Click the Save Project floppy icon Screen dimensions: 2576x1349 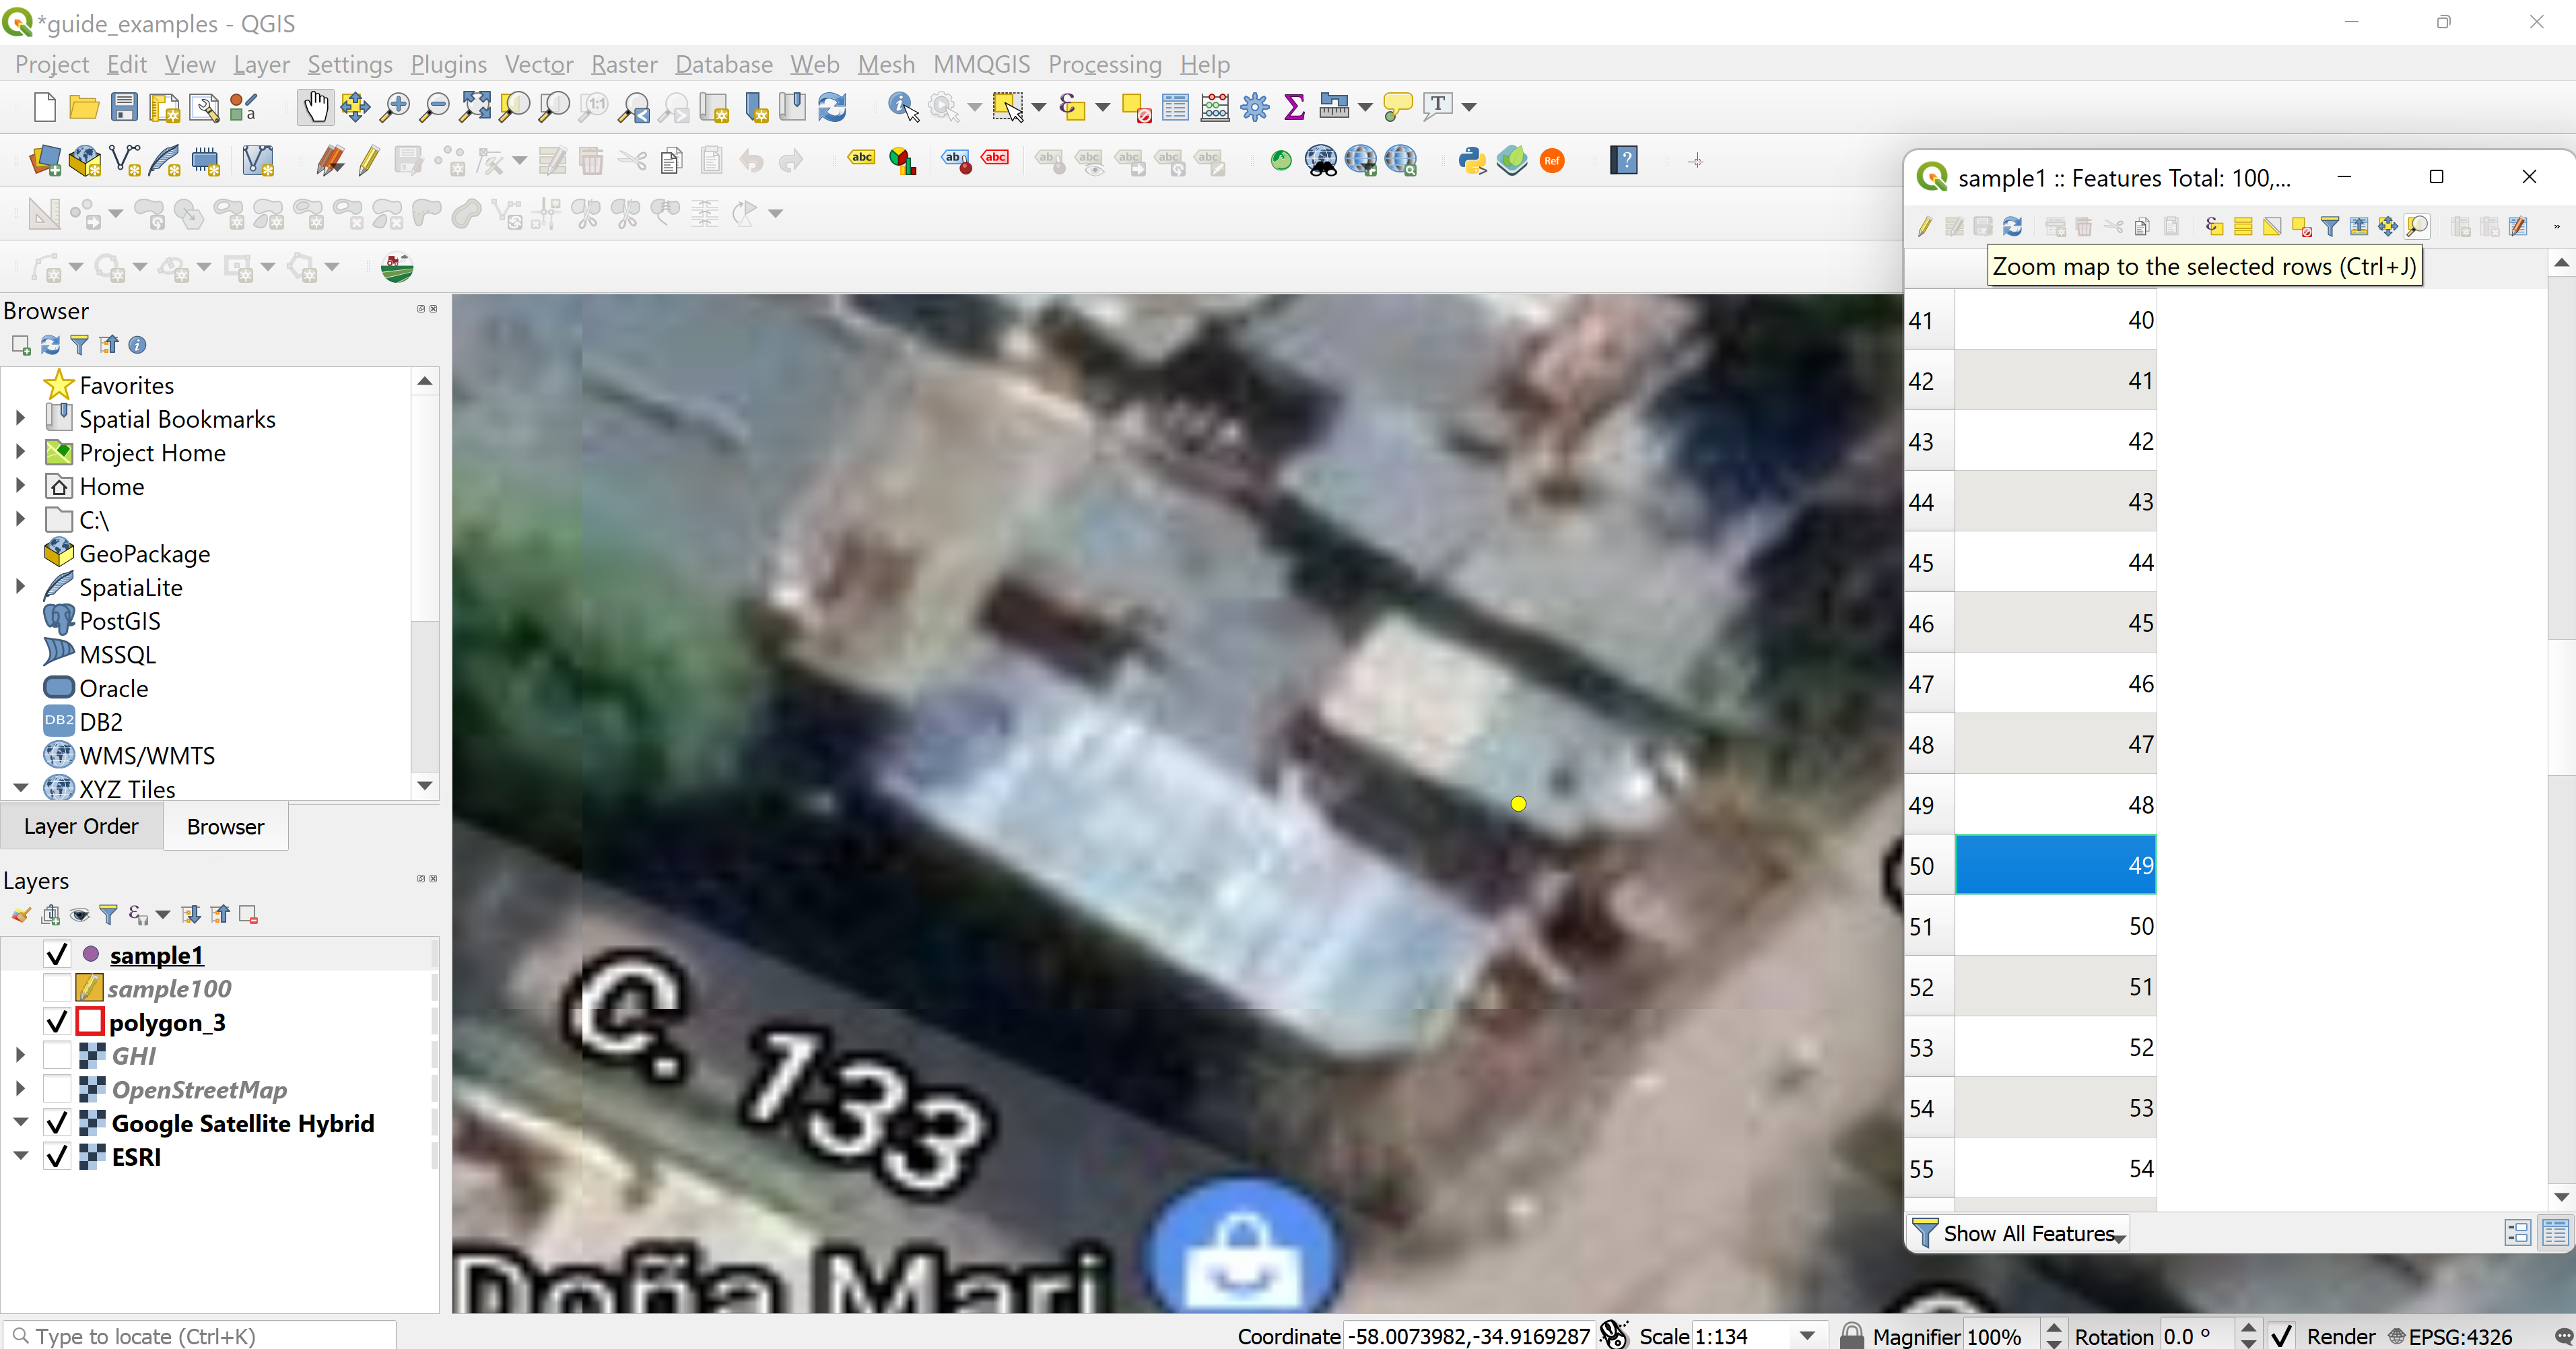[124, 106]
